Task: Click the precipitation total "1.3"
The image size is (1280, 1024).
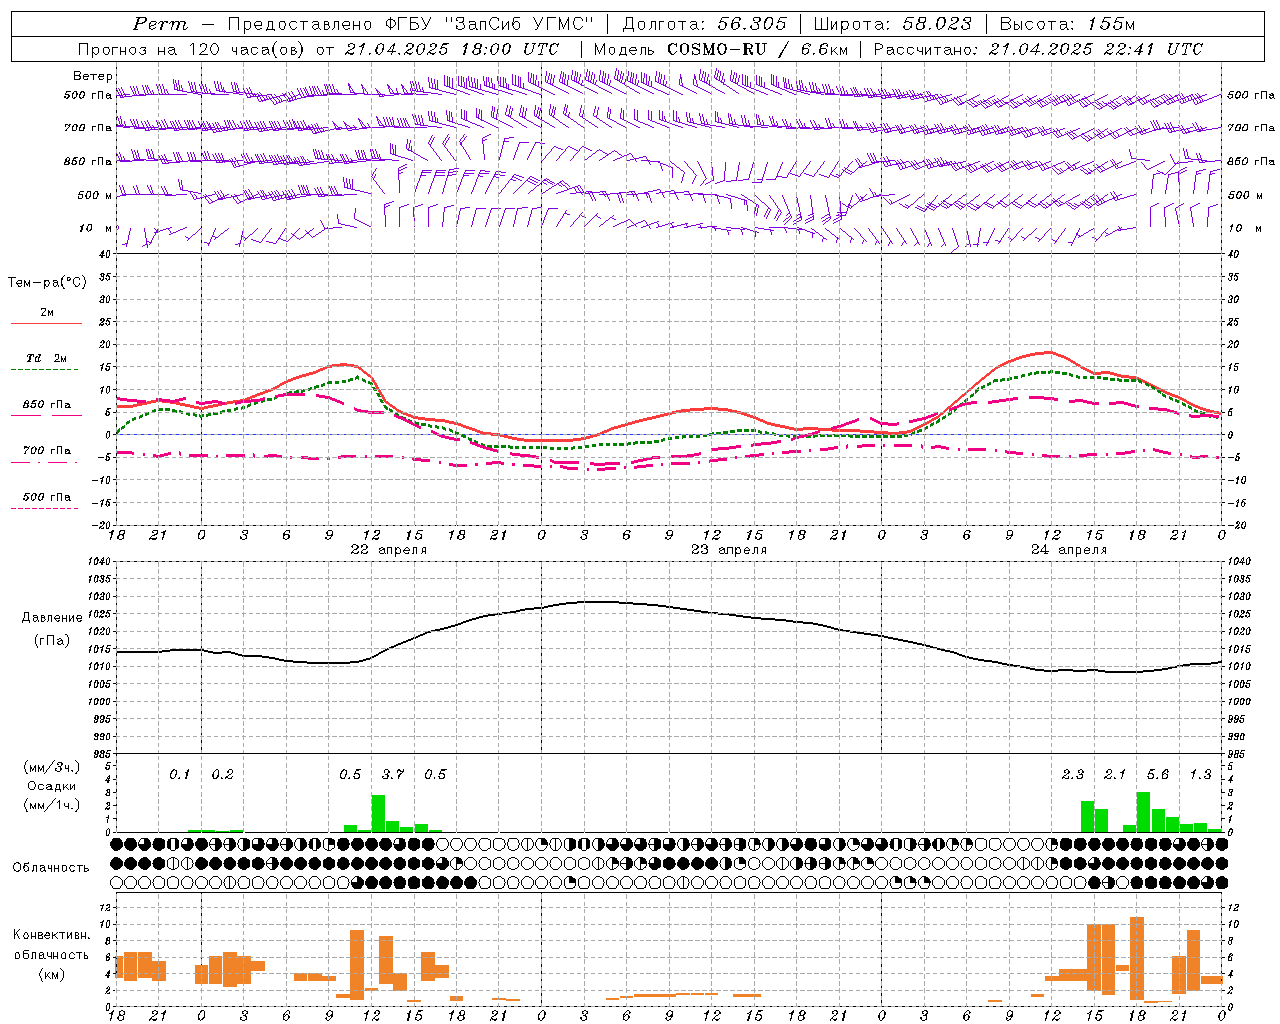Action: (x=1201, y=774)
